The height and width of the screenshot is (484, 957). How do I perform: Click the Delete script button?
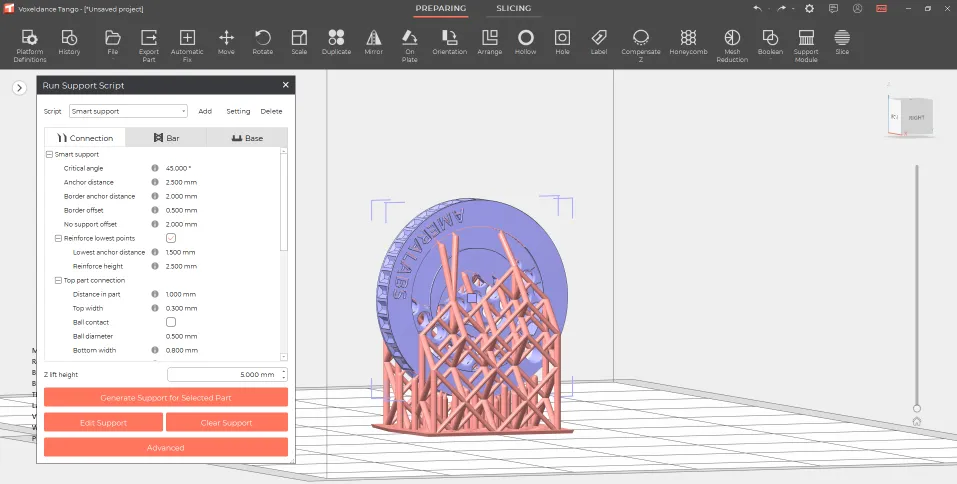click(x=271, y=111)
